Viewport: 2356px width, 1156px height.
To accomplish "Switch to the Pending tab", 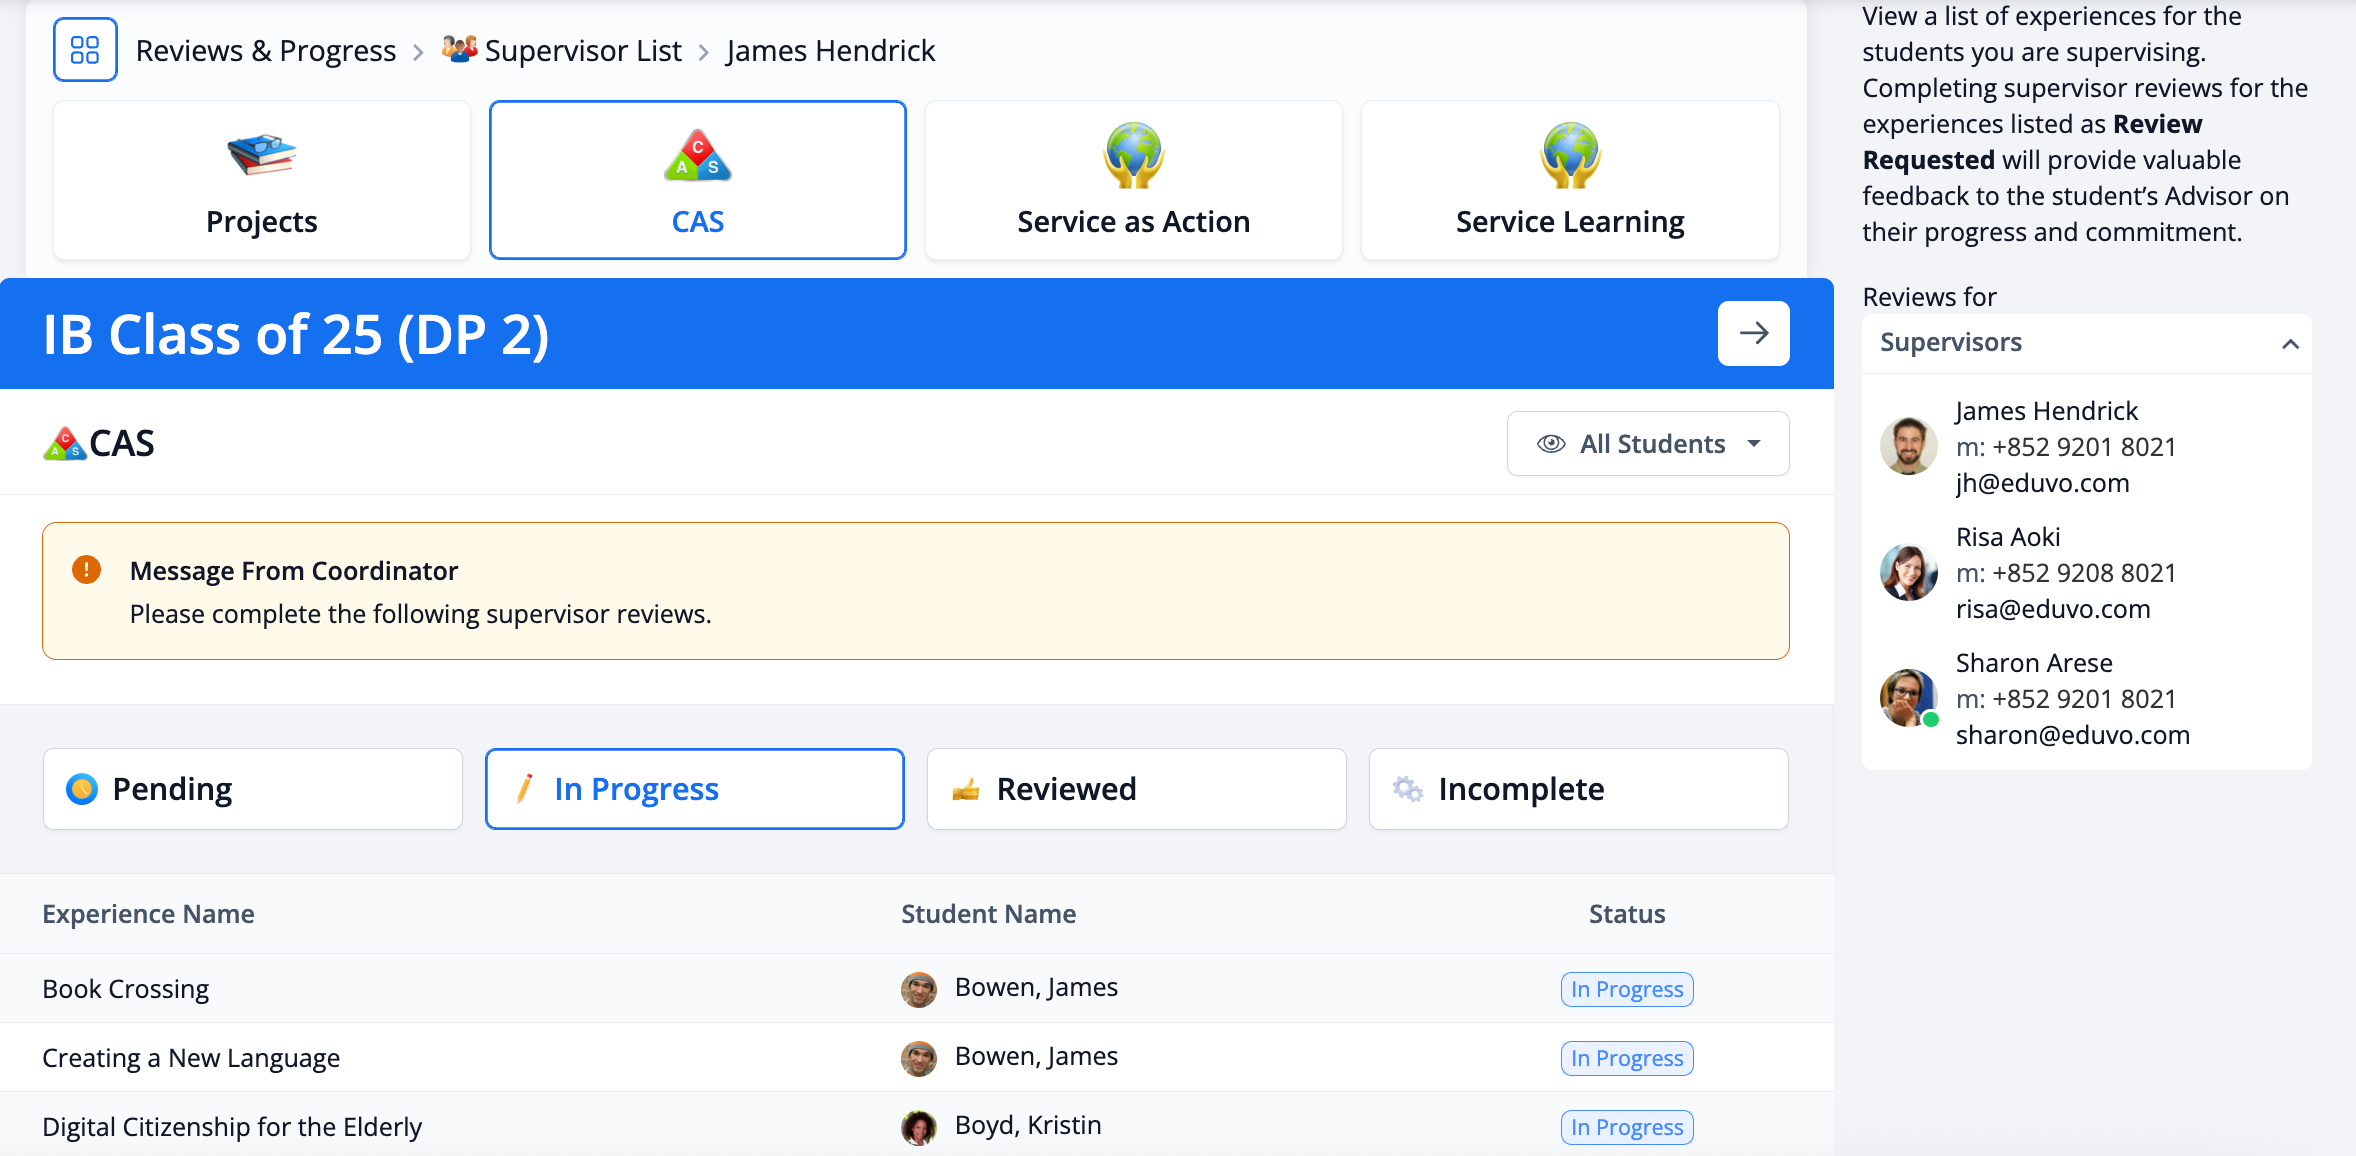I will click(253, 789).
